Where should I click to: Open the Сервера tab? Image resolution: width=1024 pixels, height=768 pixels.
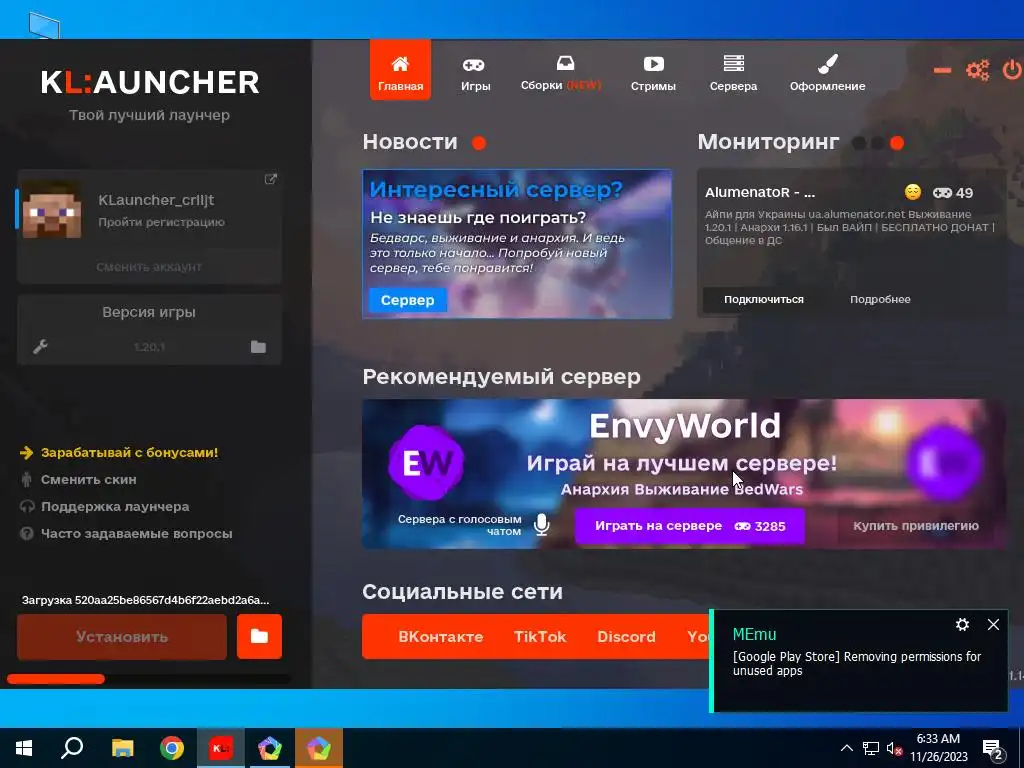tap(733, 74)
